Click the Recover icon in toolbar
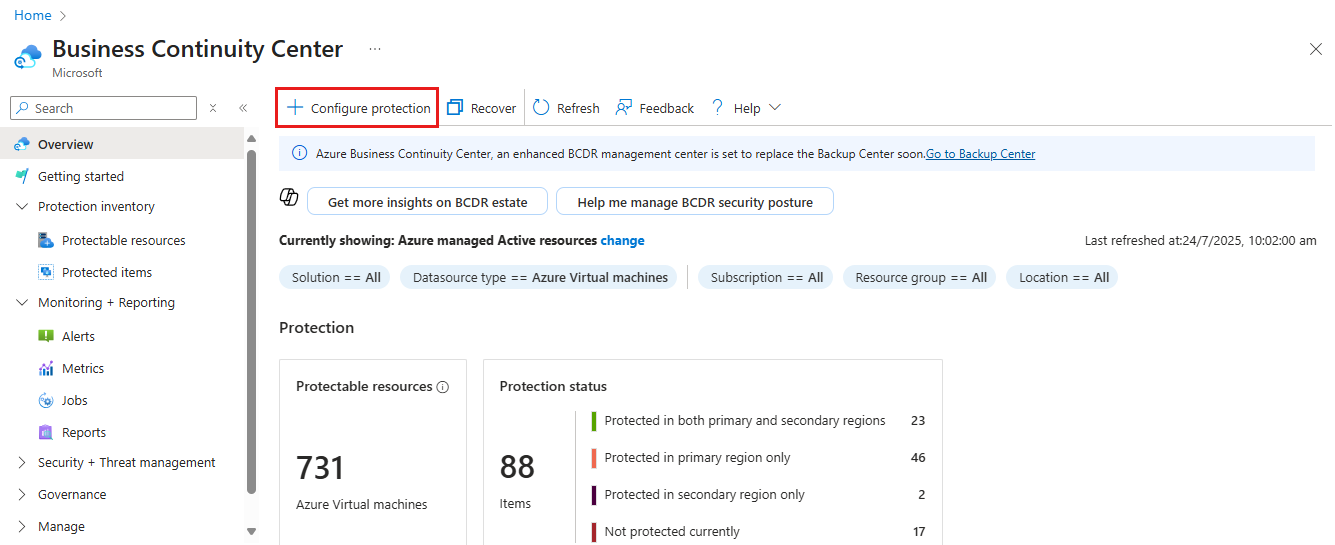This screenshot has width=1335, height=545. 455,107
